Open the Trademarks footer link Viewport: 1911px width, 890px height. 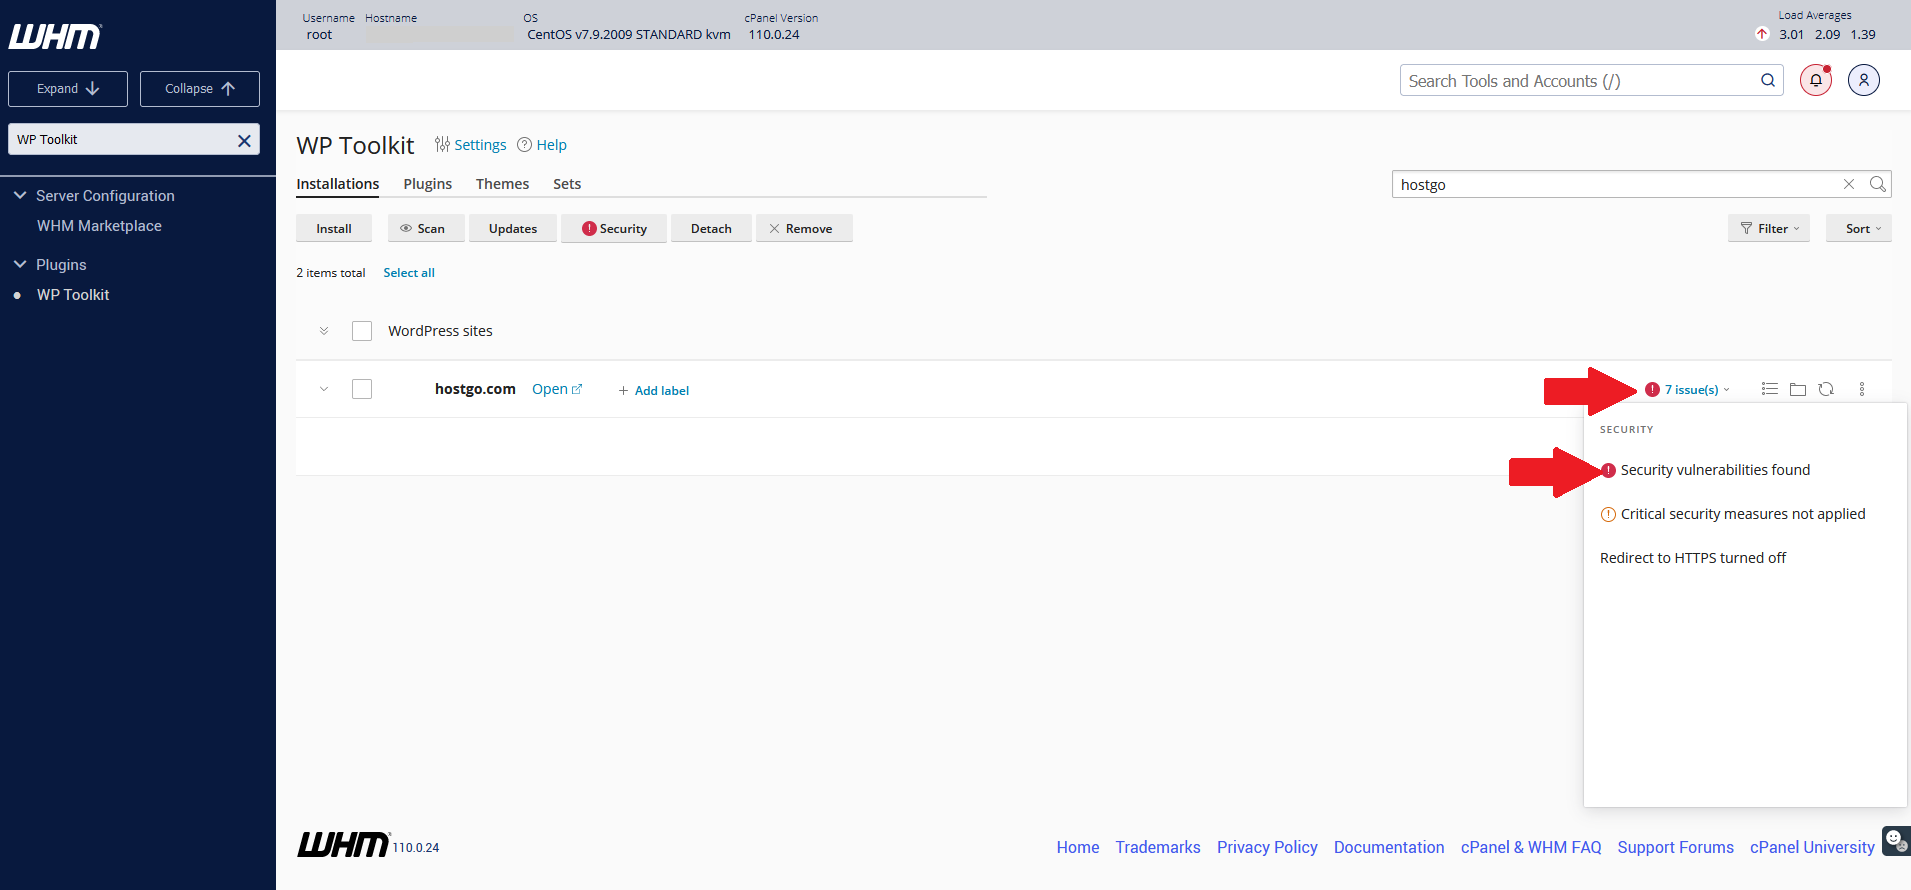pos(1158,847)
